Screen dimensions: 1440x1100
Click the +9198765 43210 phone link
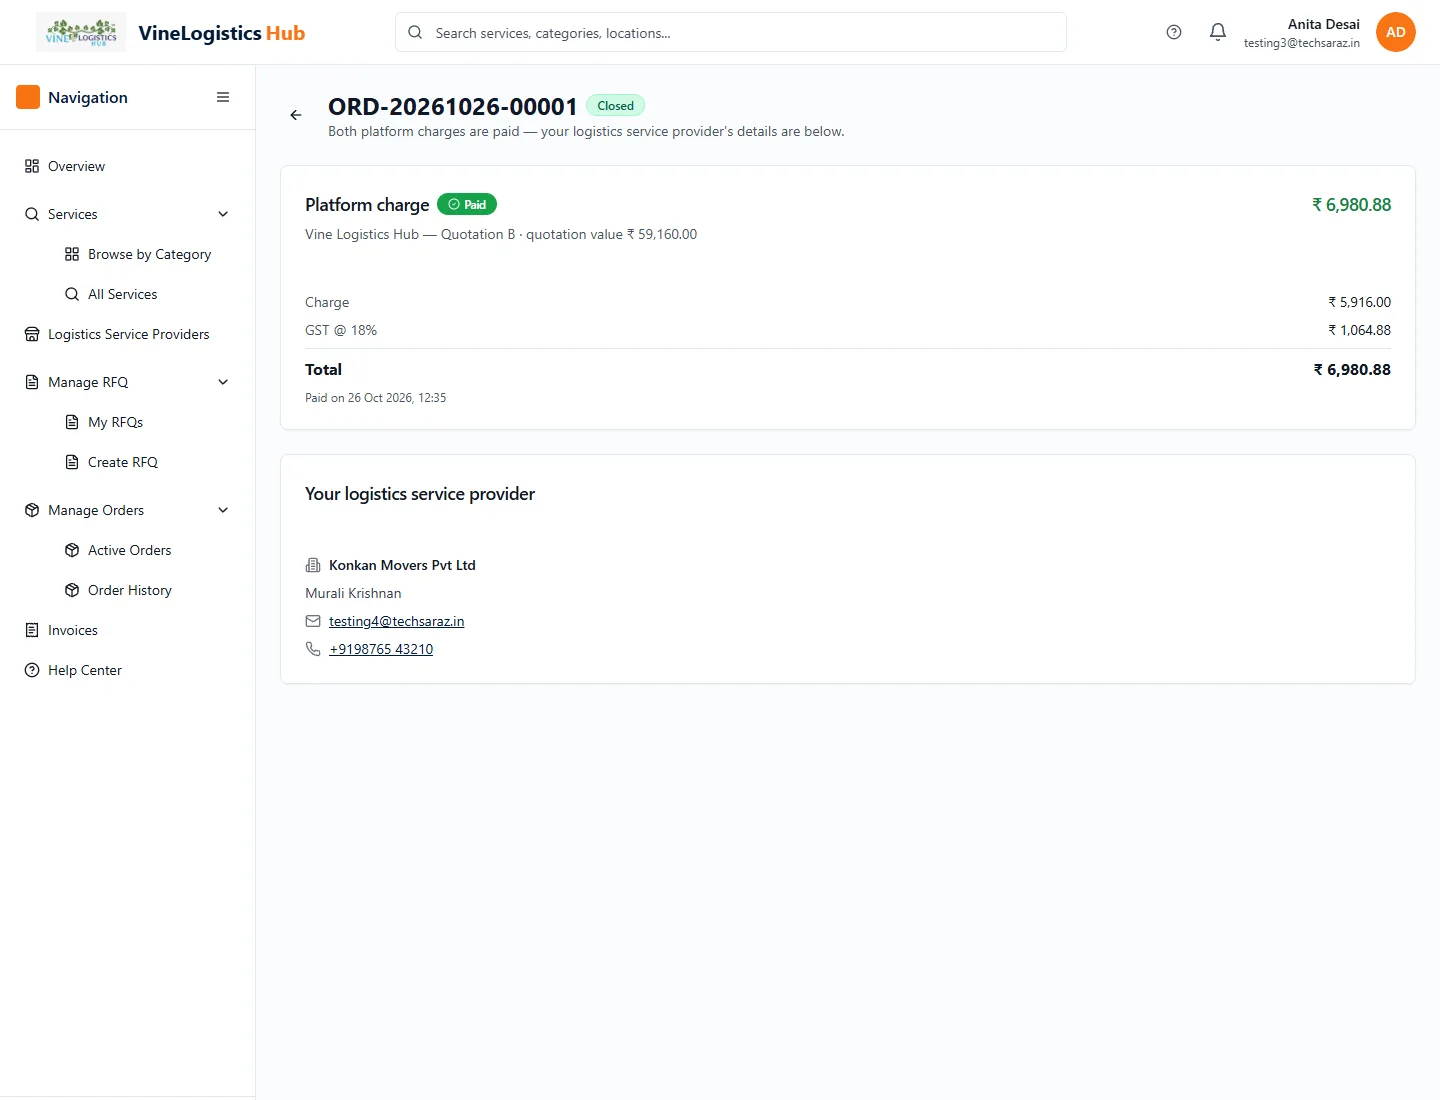[381, 649]
